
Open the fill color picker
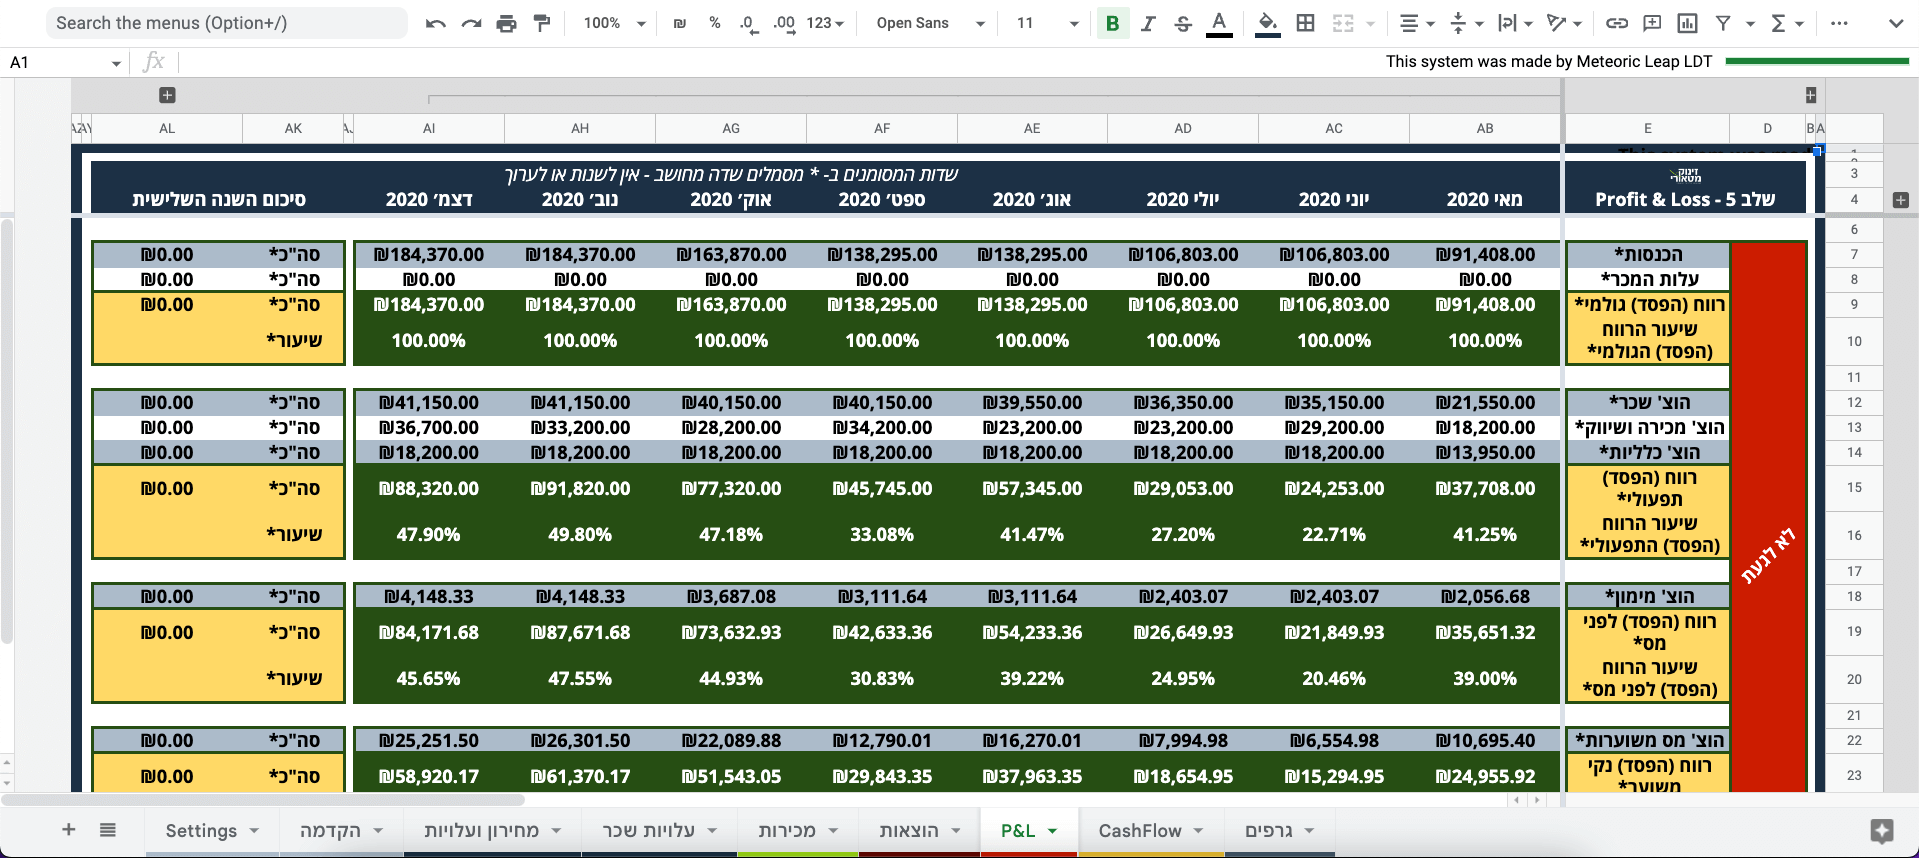point(1267,23)
